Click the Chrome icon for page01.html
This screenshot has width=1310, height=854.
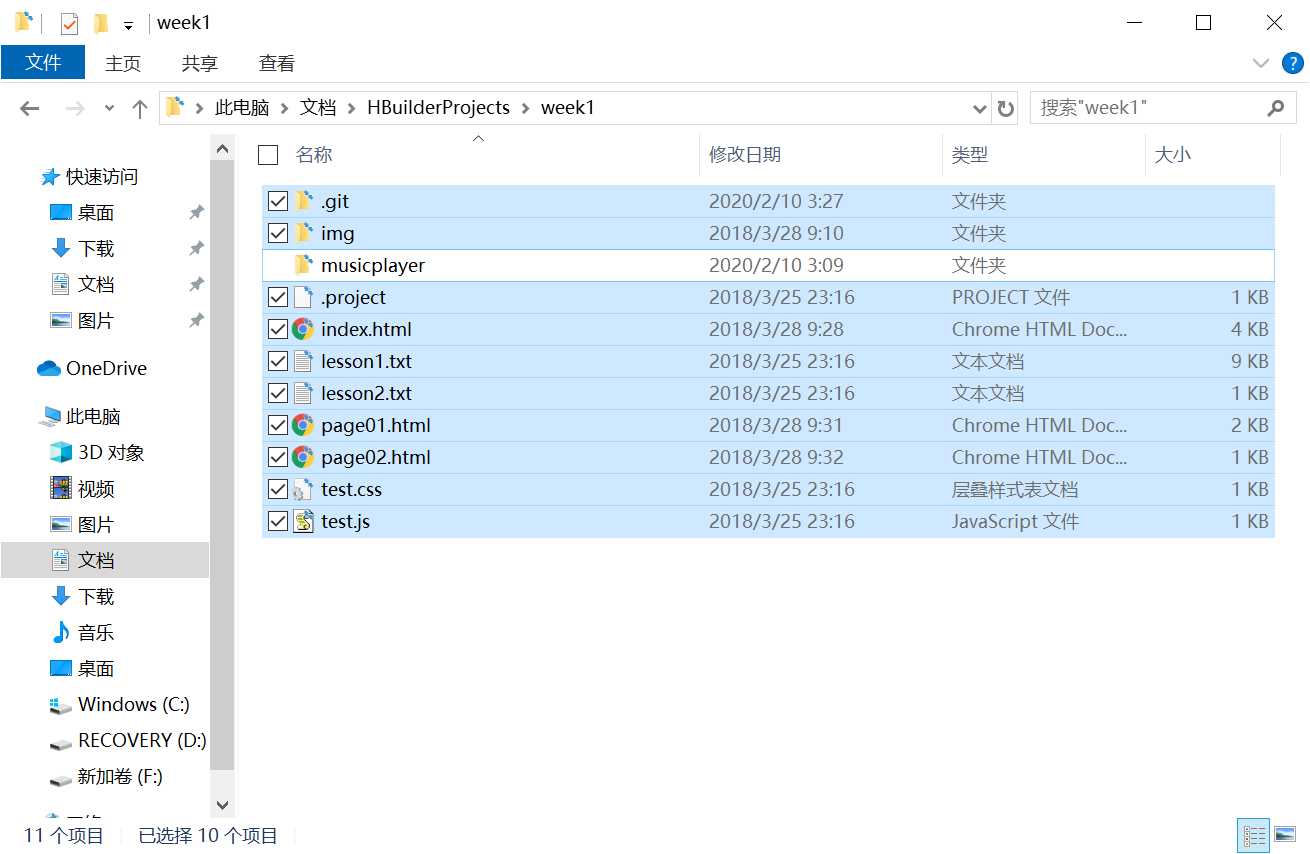click(x=303, y=425)
